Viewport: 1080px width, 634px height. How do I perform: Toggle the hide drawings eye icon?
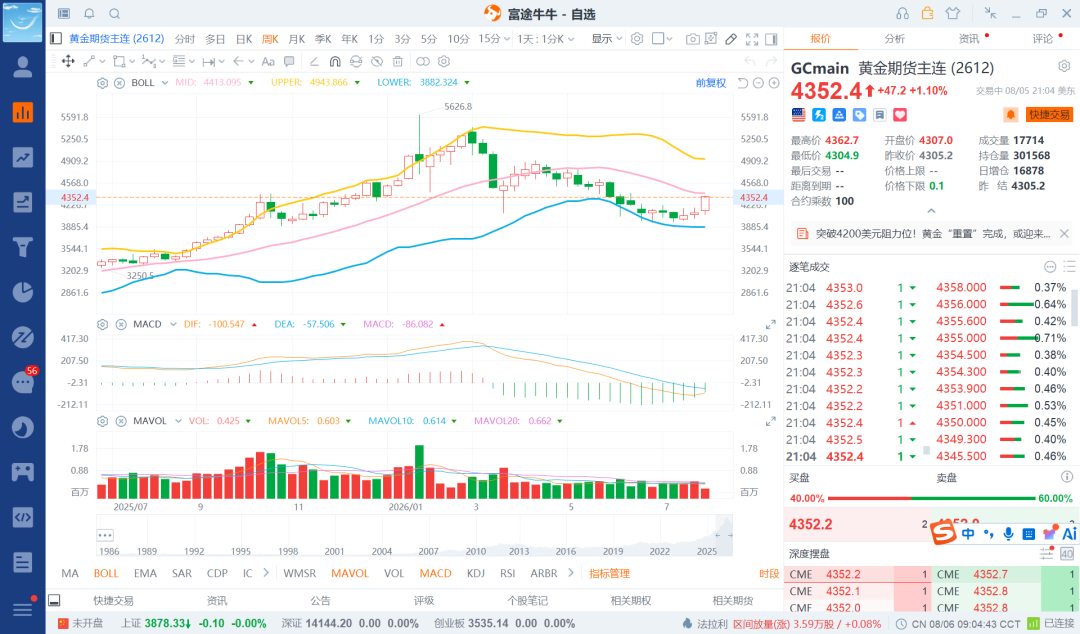point(377,61)
